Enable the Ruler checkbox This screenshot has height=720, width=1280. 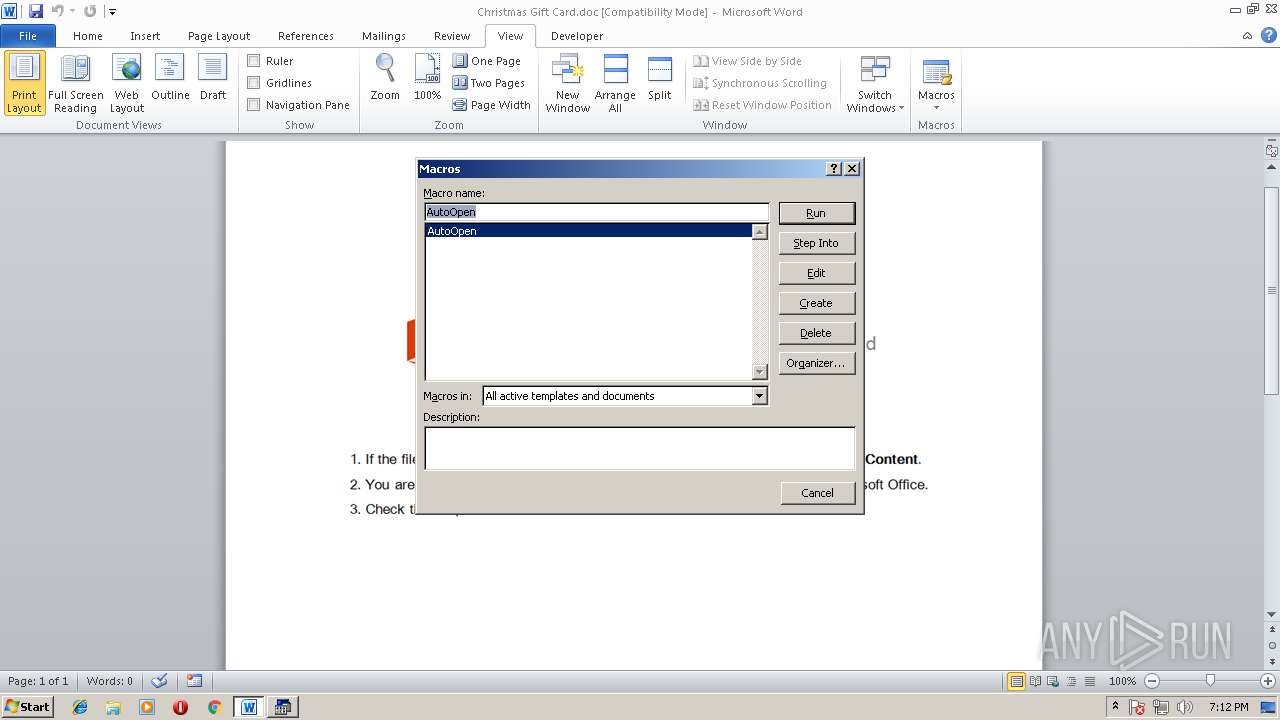coord(254,61)
